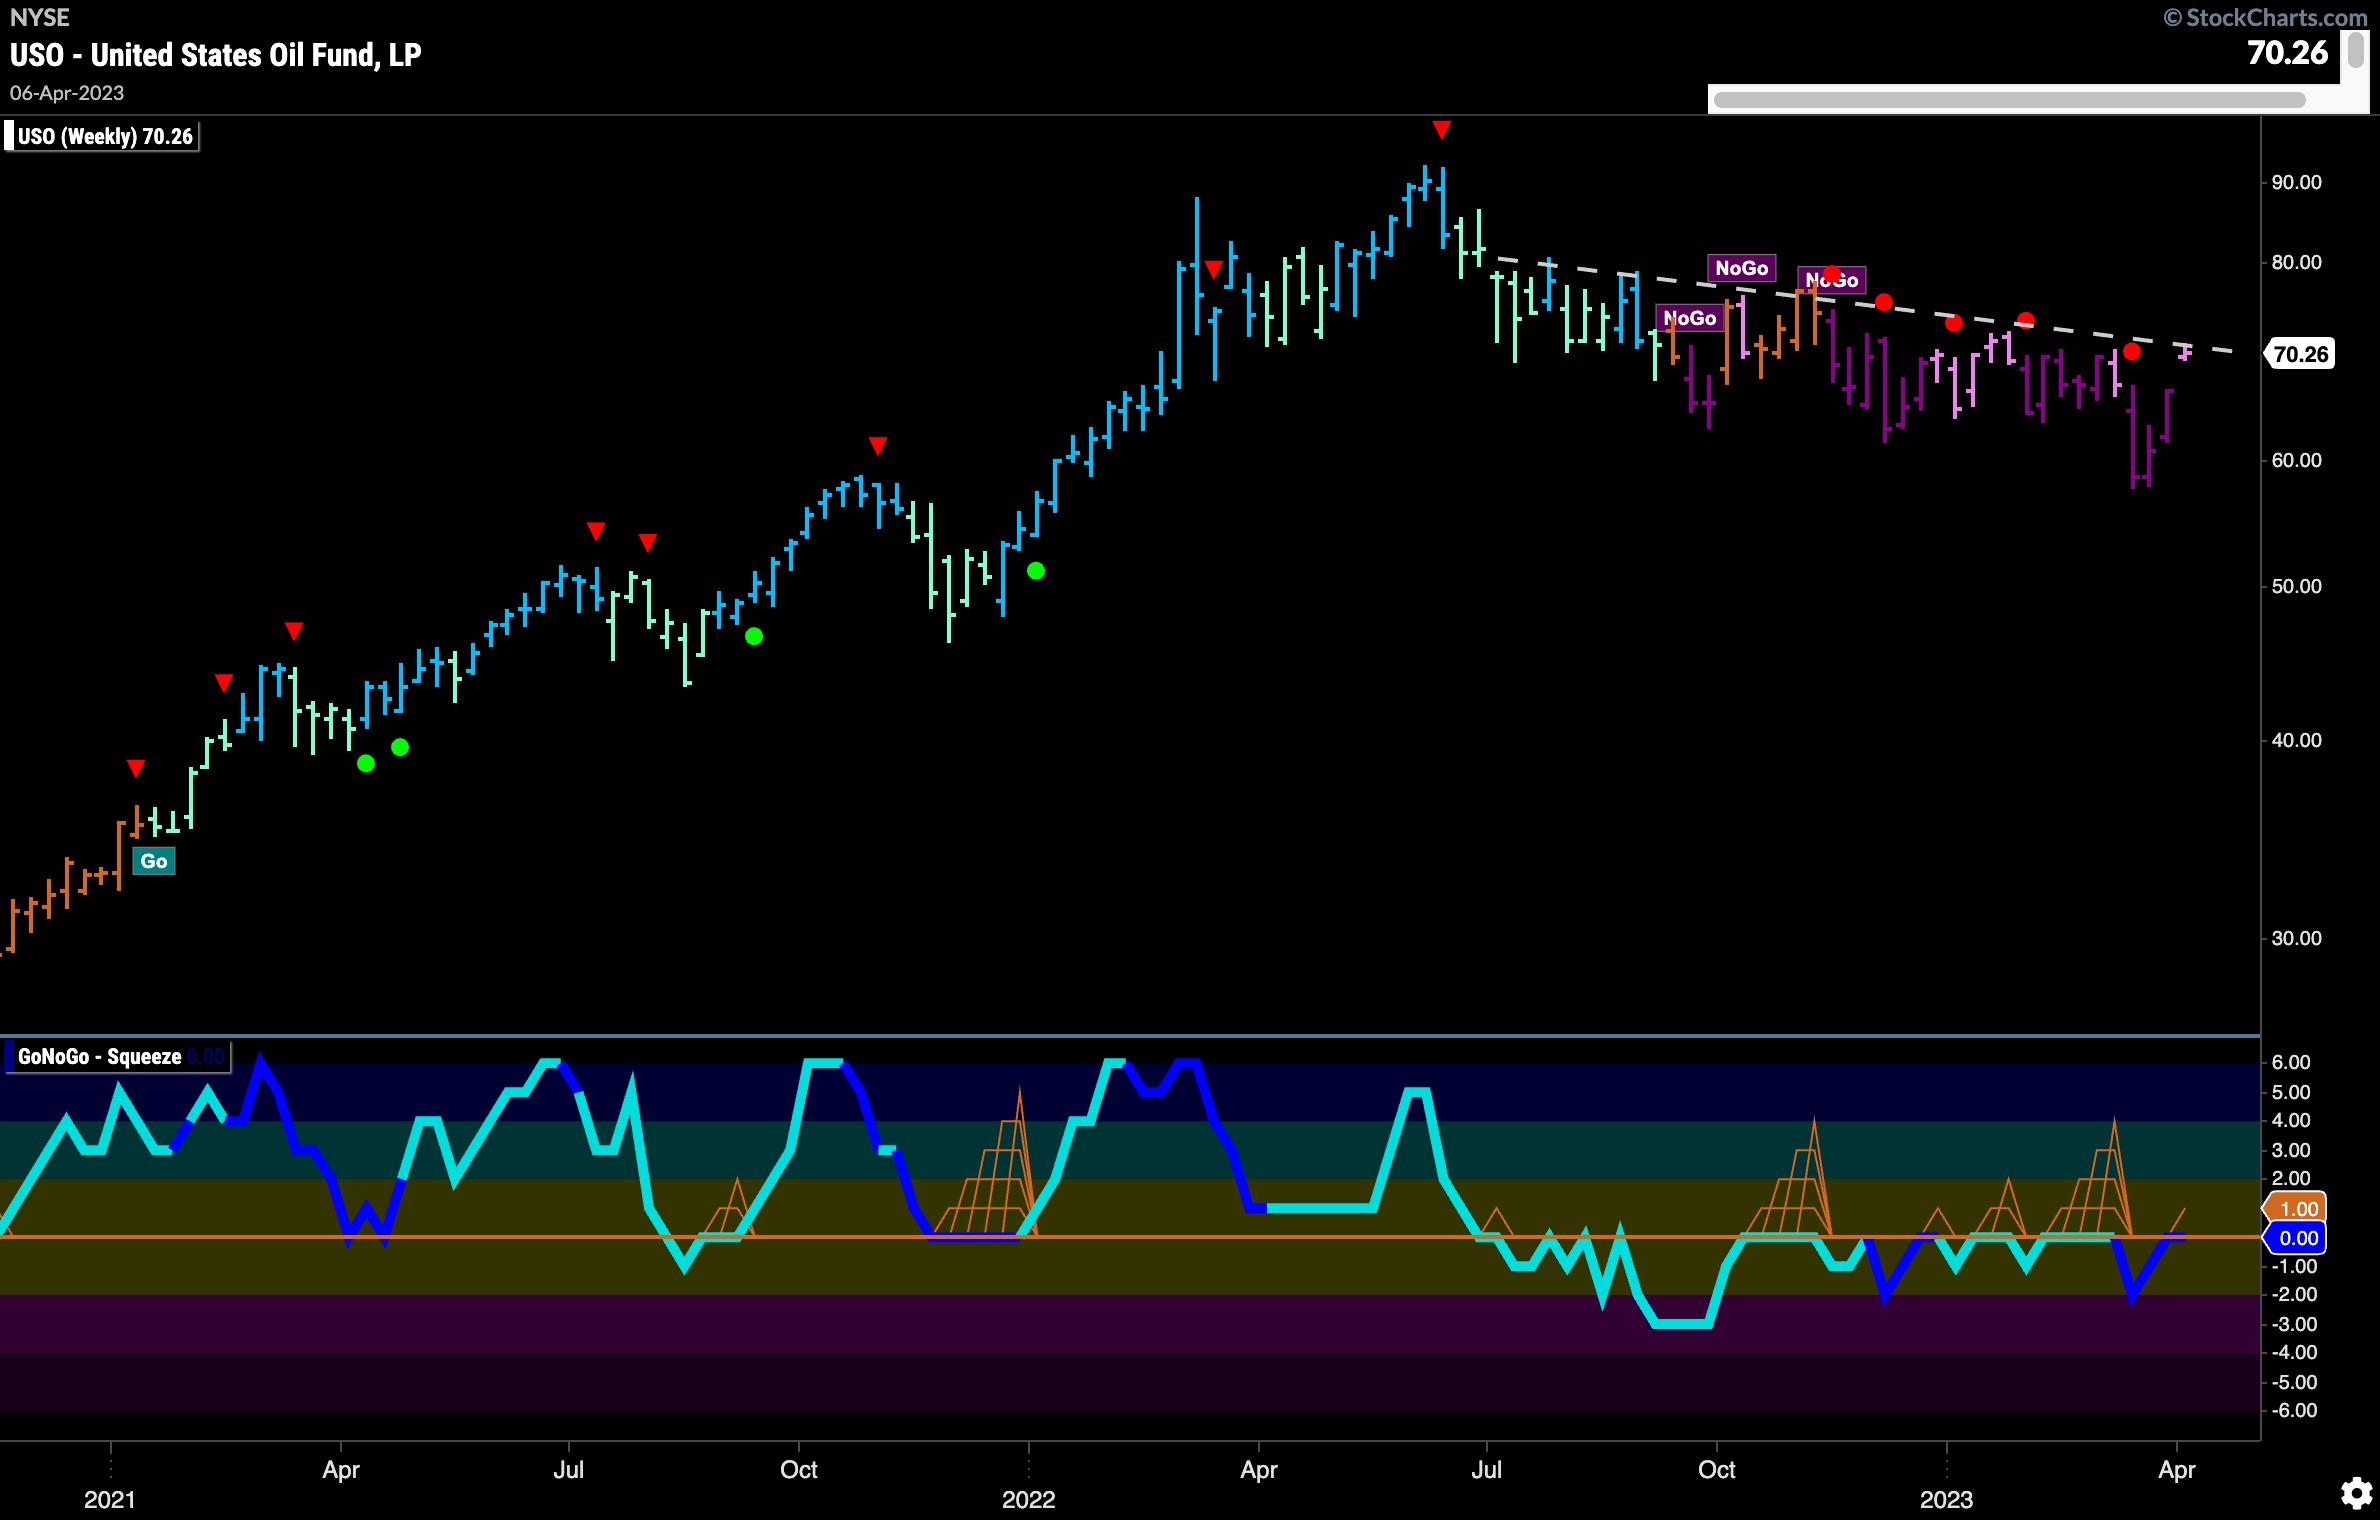Click the USO - United States Oil Fund title
The height and width of the screenshot is (1520, 2380).
click(x=216, y=54)
